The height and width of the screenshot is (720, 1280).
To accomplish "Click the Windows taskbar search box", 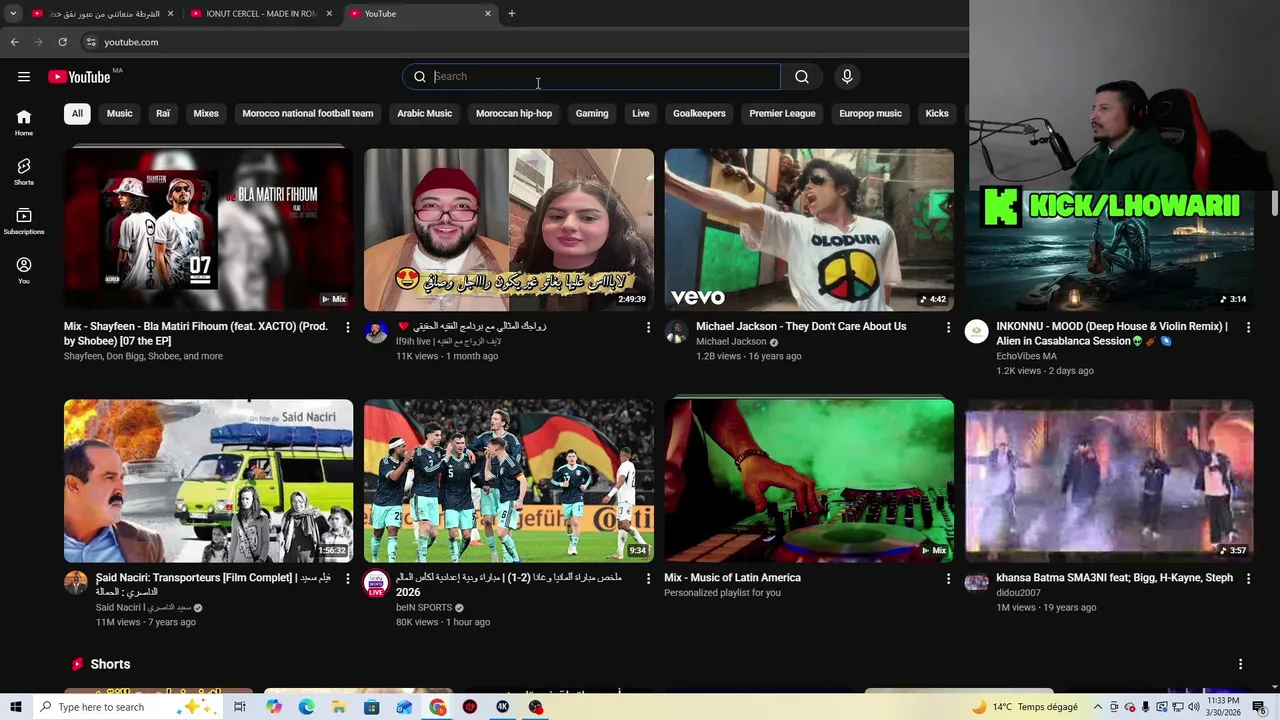I will click(x=126, y=707).
